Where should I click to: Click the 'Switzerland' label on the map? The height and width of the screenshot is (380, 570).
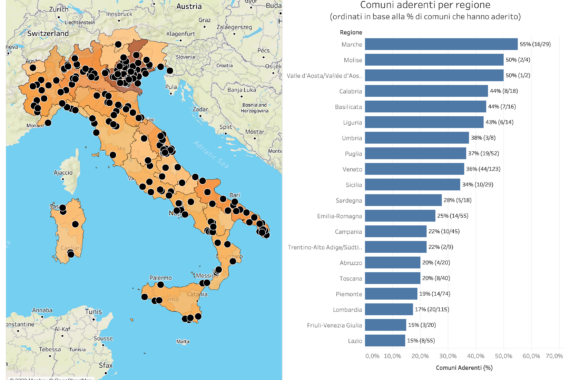[48, 33]
